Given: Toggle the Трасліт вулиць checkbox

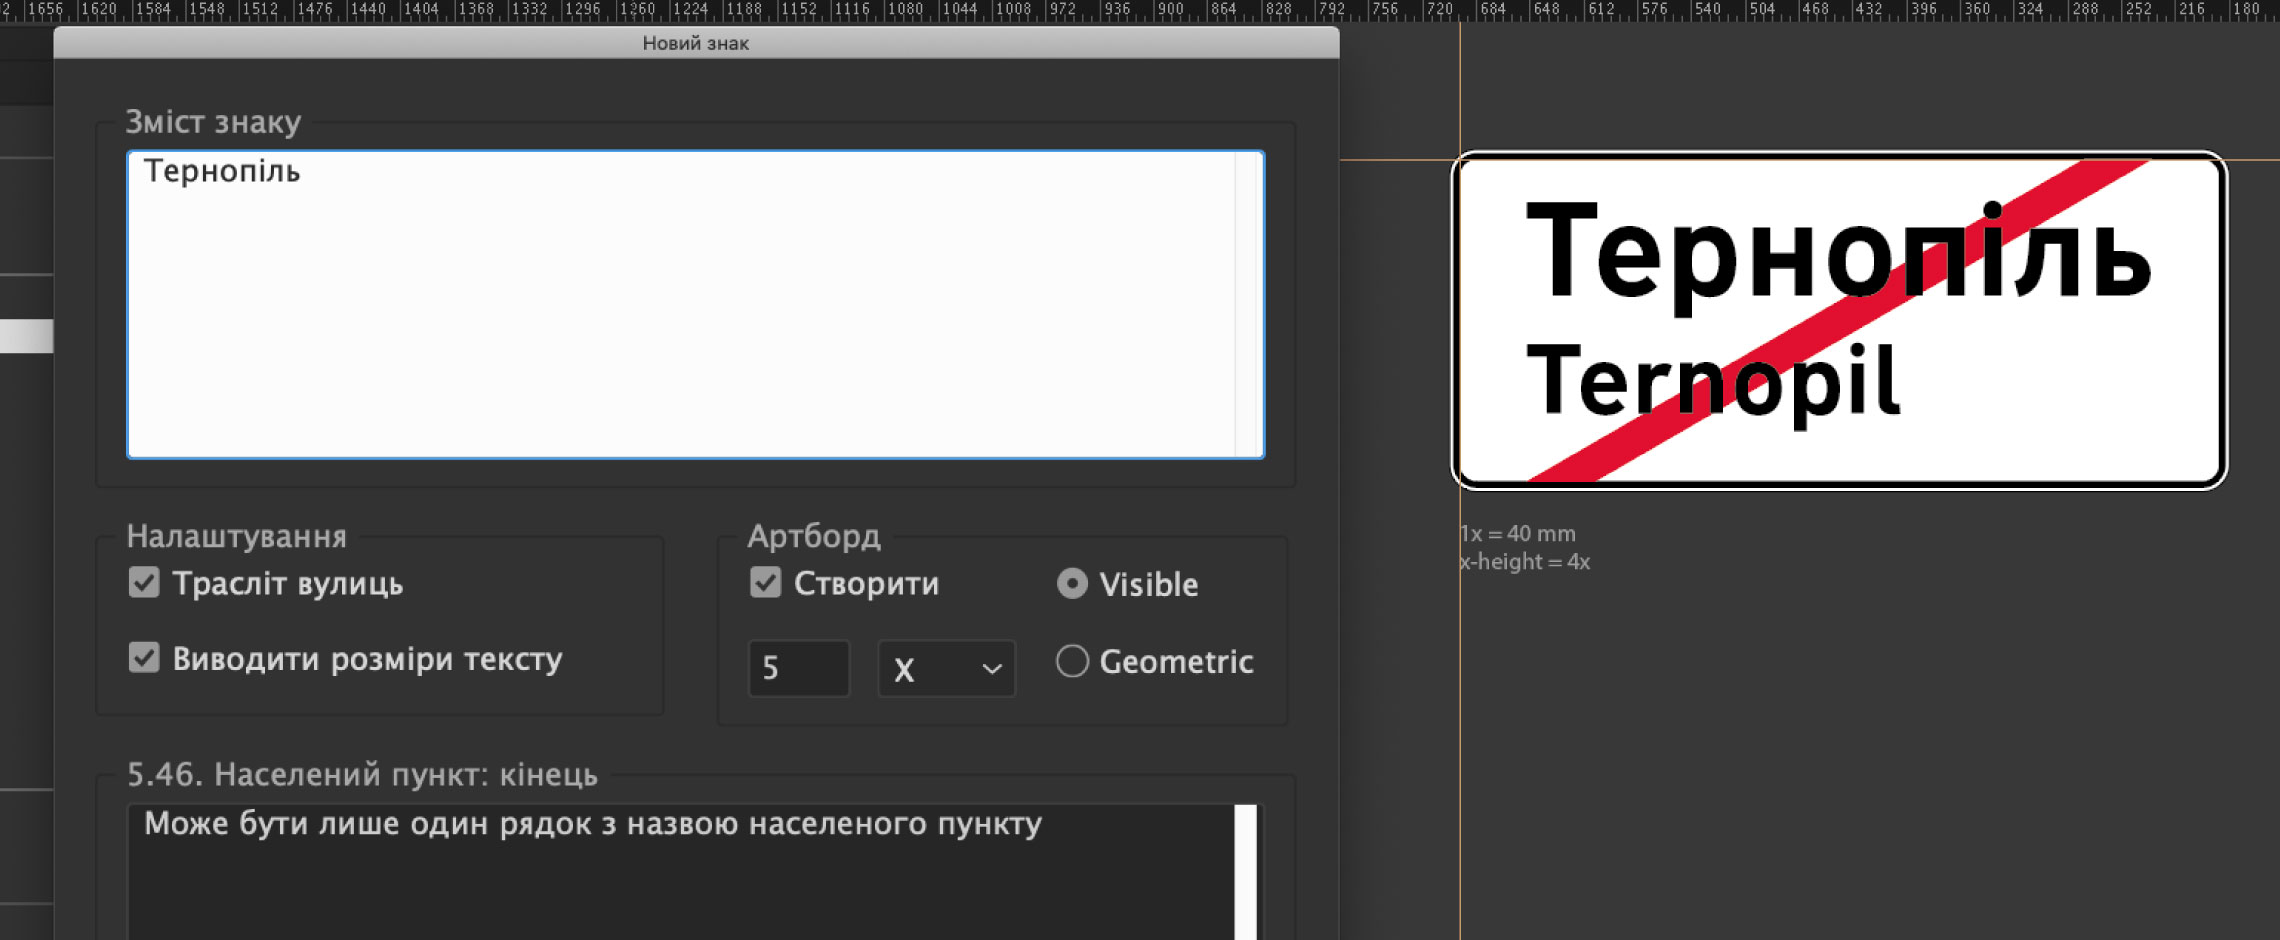Looking at the screenshot, I should [143, 583].
